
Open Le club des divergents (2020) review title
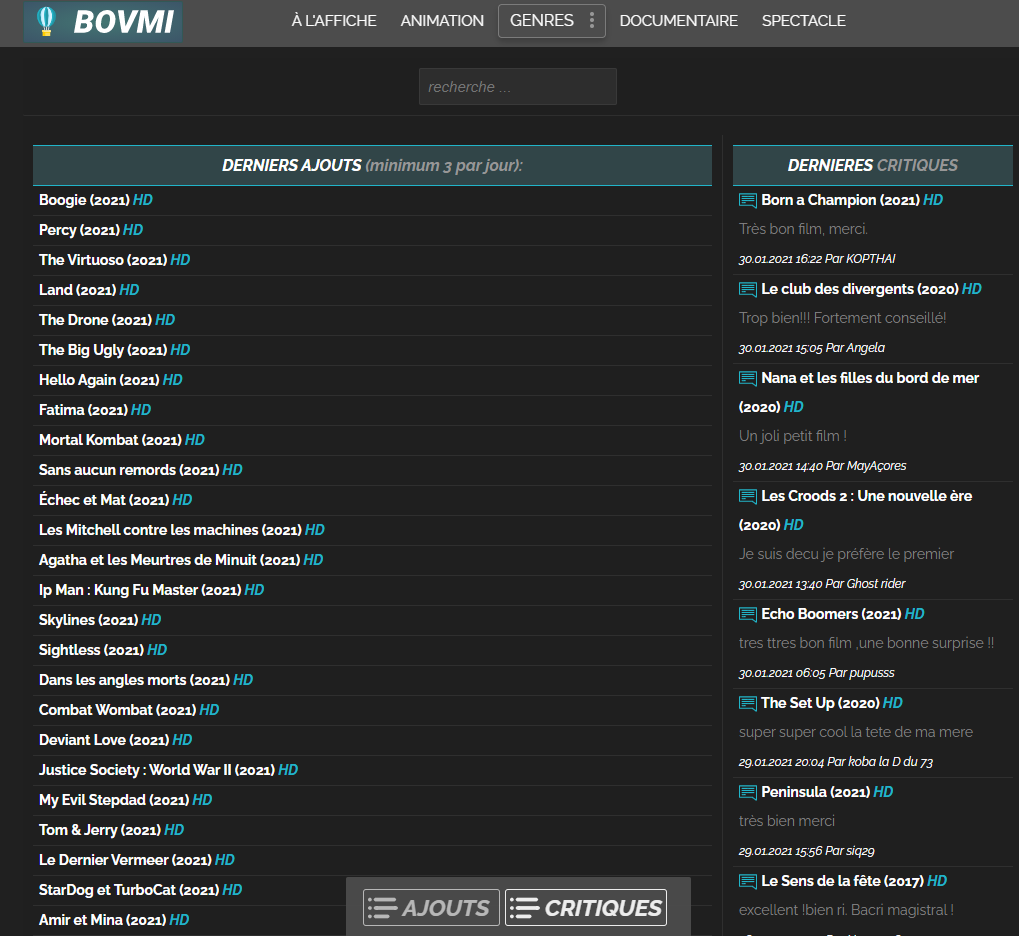pos(871,289)
